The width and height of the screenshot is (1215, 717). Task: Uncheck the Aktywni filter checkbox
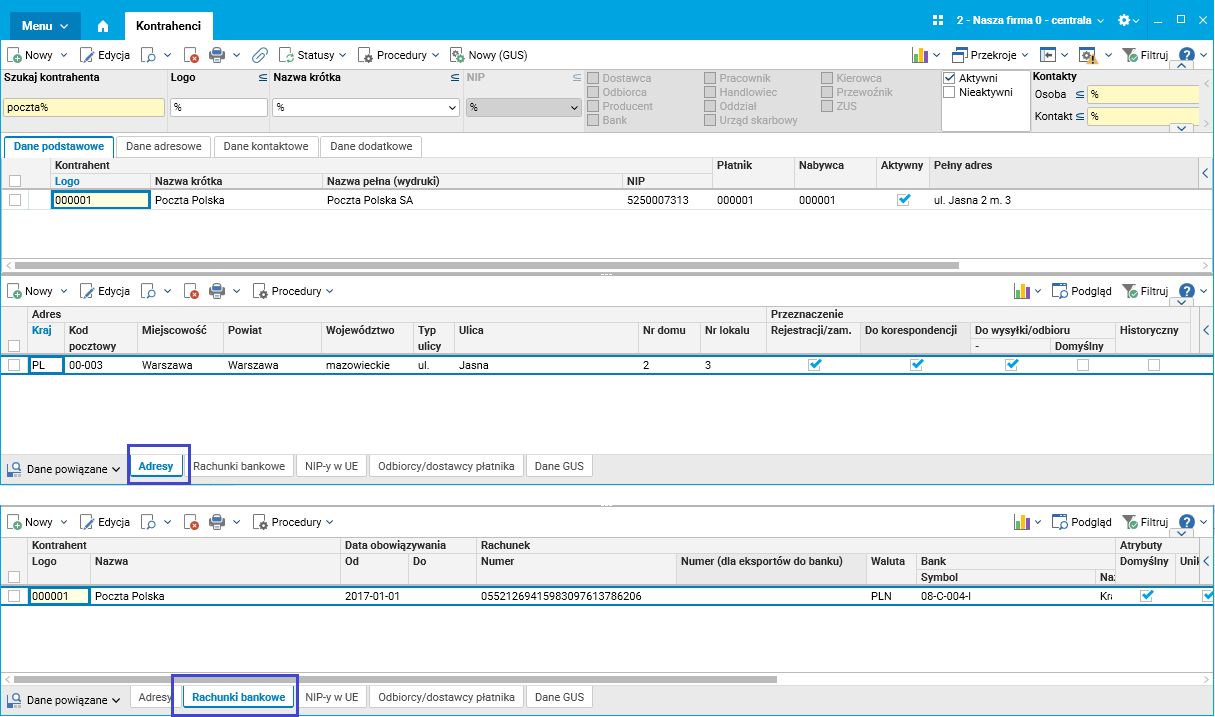(x=950, y=78)
